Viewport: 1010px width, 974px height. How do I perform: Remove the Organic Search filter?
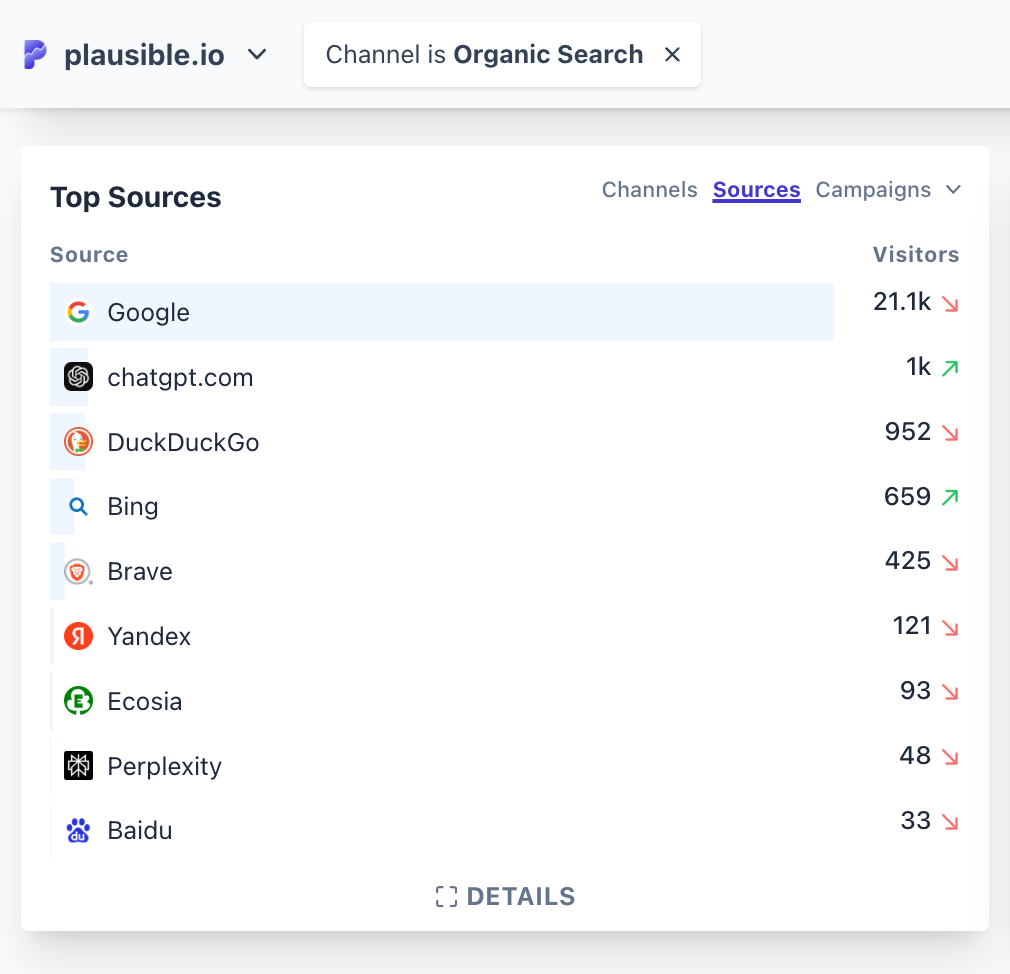click(x=672, y=55)
